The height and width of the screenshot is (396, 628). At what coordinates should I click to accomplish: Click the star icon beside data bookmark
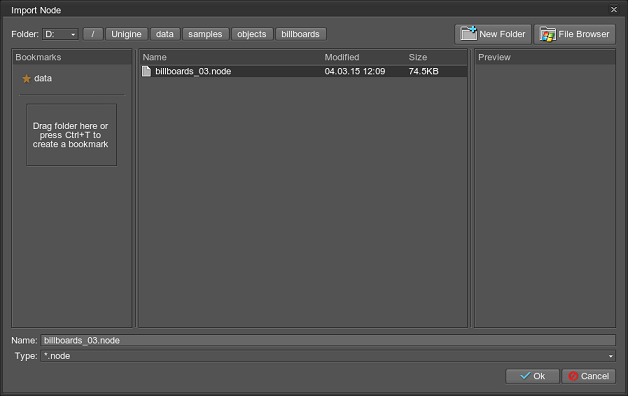click(26, 78)
